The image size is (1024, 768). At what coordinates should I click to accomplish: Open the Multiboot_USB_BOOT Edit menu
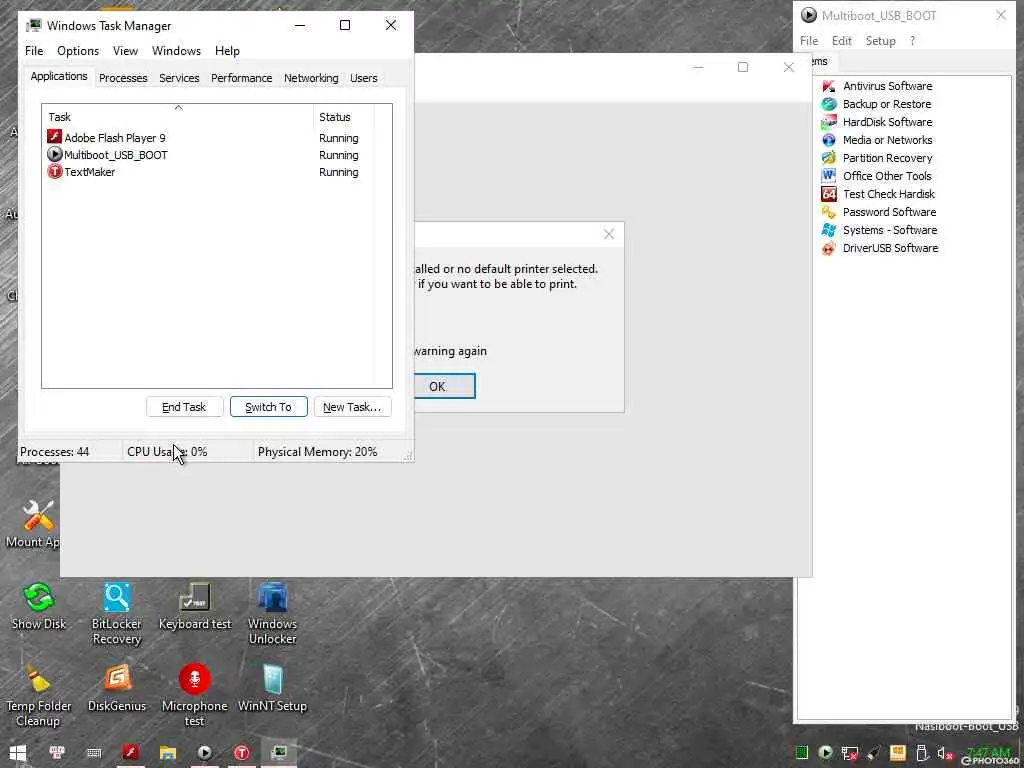coord(841,40)
